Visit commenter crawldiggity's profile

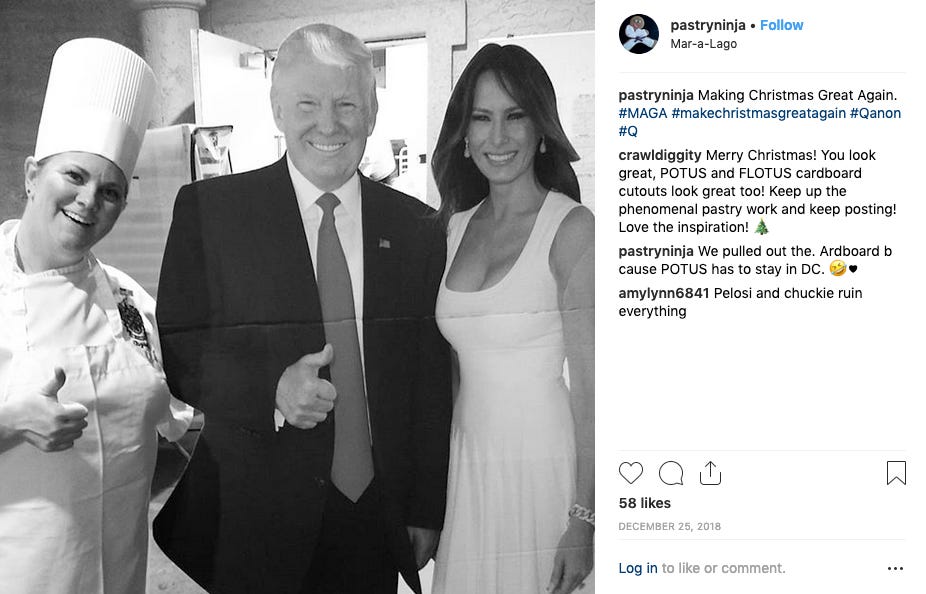pyautogui.click(x=660, y=155)
